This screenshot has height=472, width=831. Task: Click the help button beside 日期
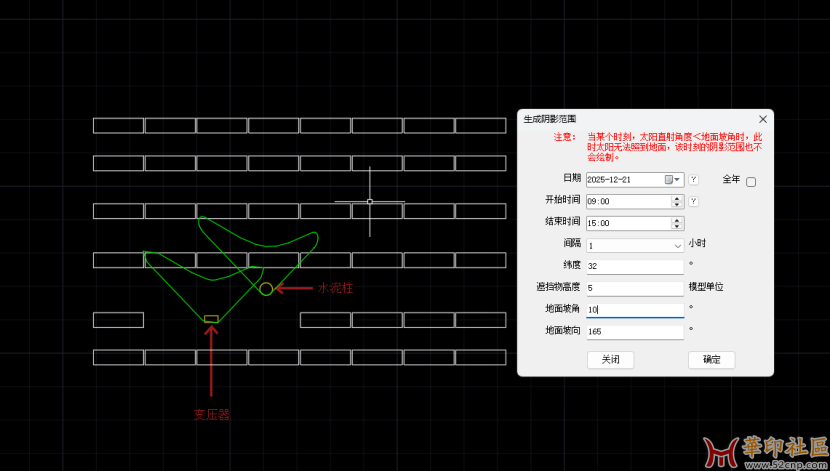[x=693, y=180]
